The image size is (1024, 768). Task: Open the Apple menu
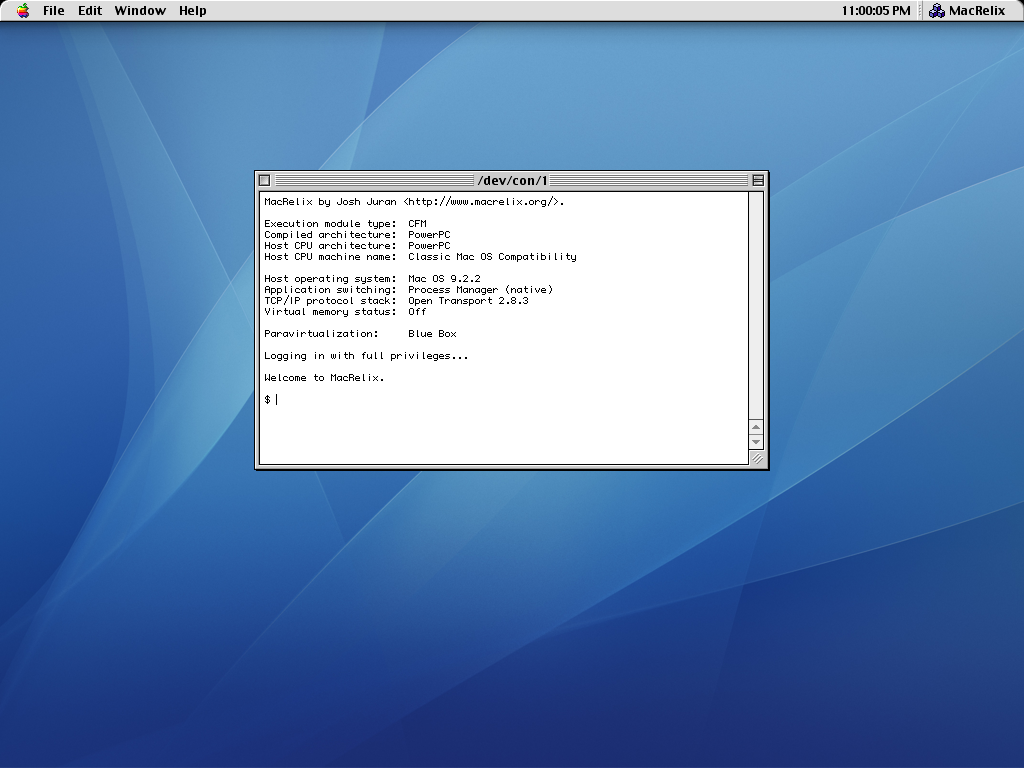pyautogui.click(x=23, y=10)
